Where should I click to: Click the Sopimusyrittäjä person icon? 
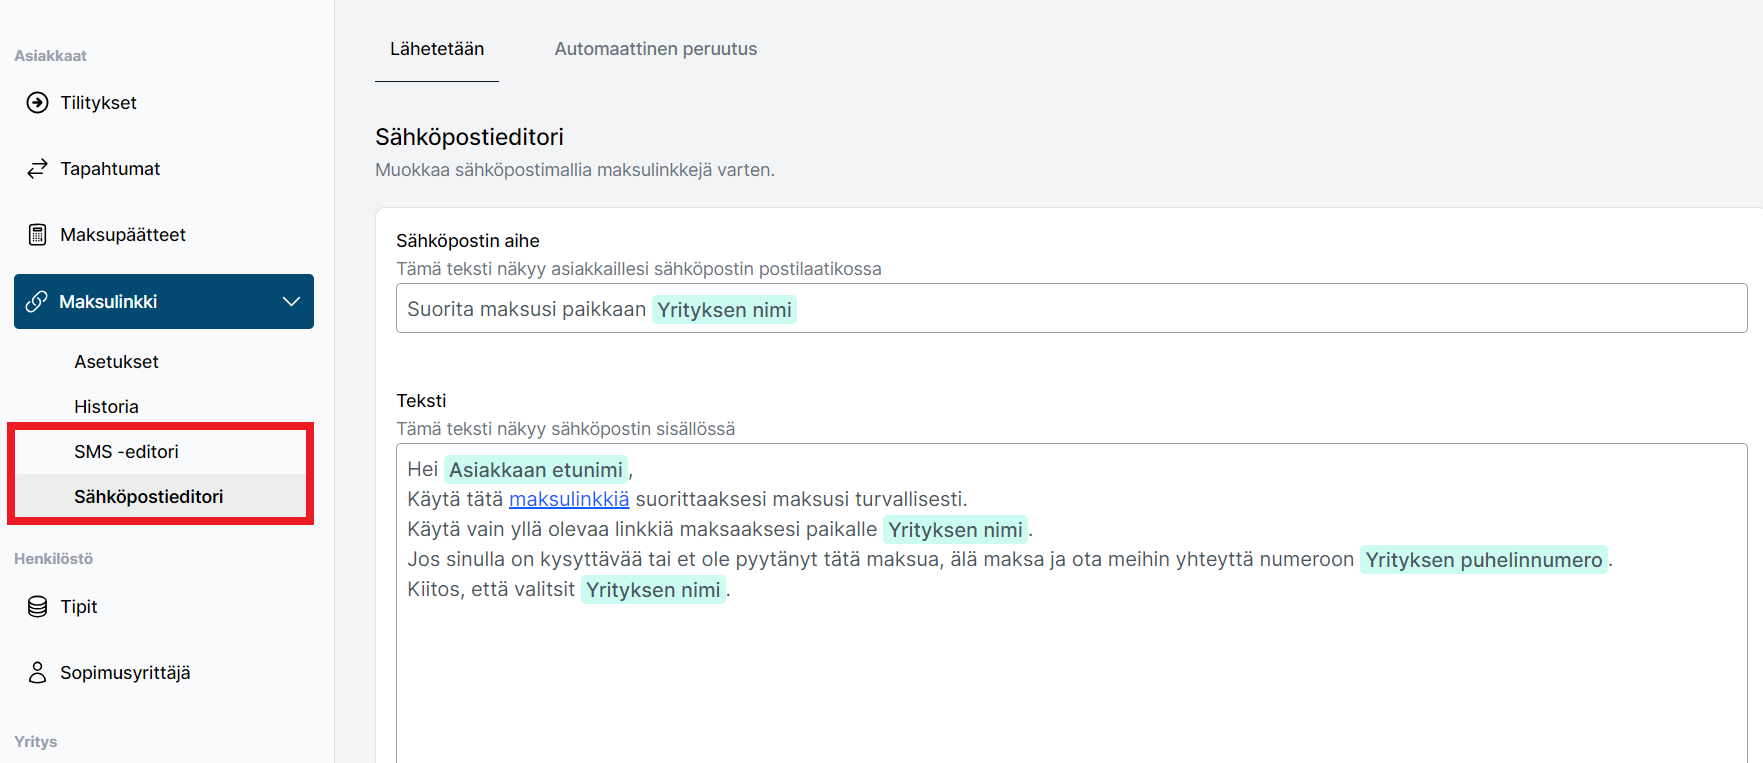click(37, 673)
